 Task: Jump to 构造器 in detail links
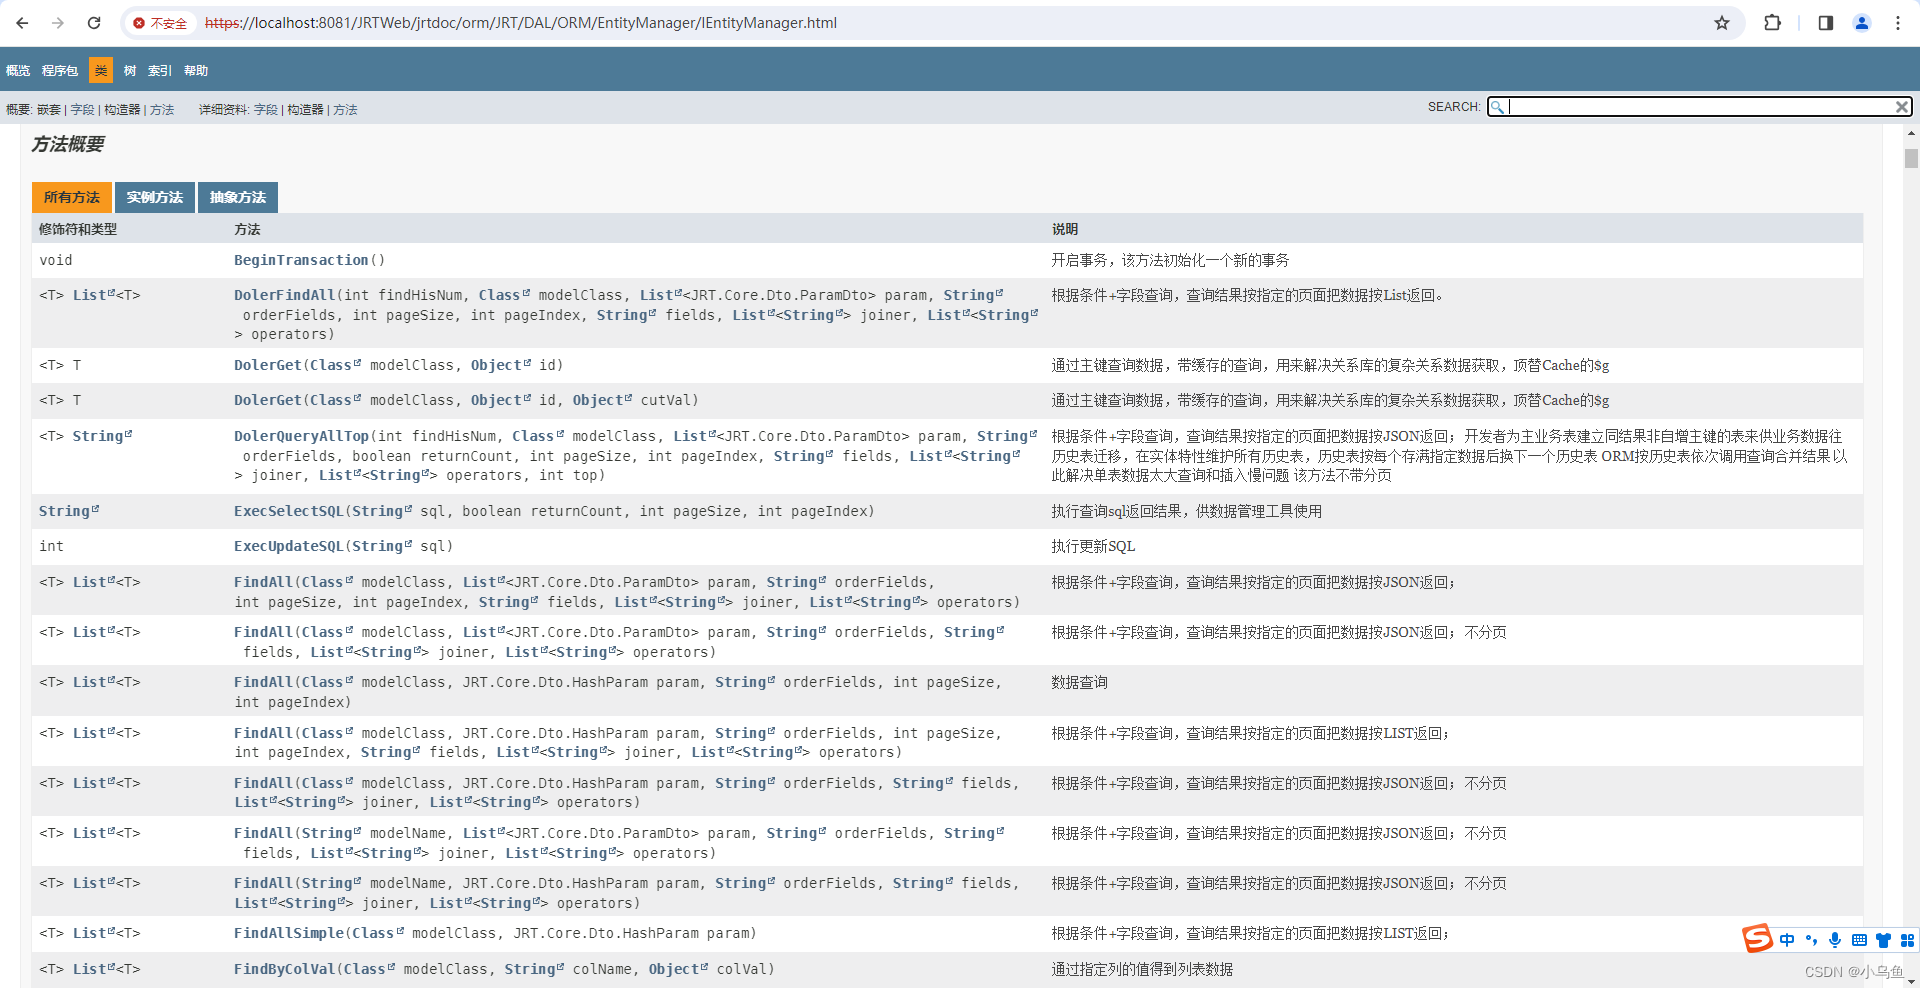pyautogui.click(x=305, y=110)
